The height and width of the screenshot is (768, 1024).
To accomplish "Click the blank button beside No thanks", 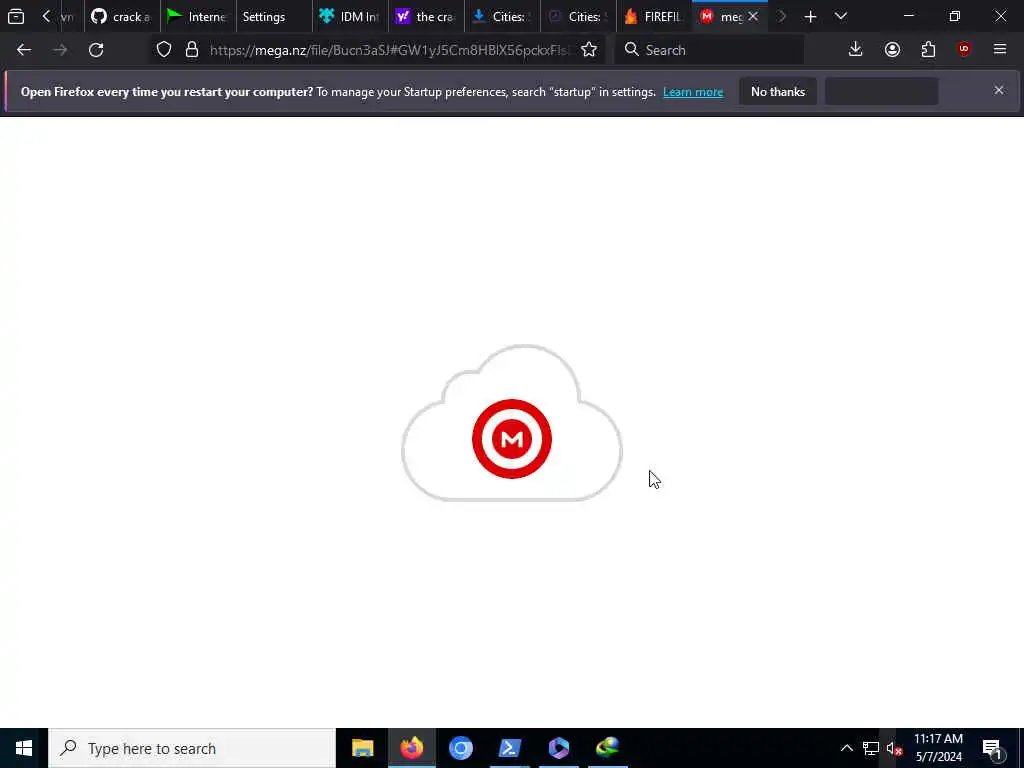I will click(x=882, y=91).
